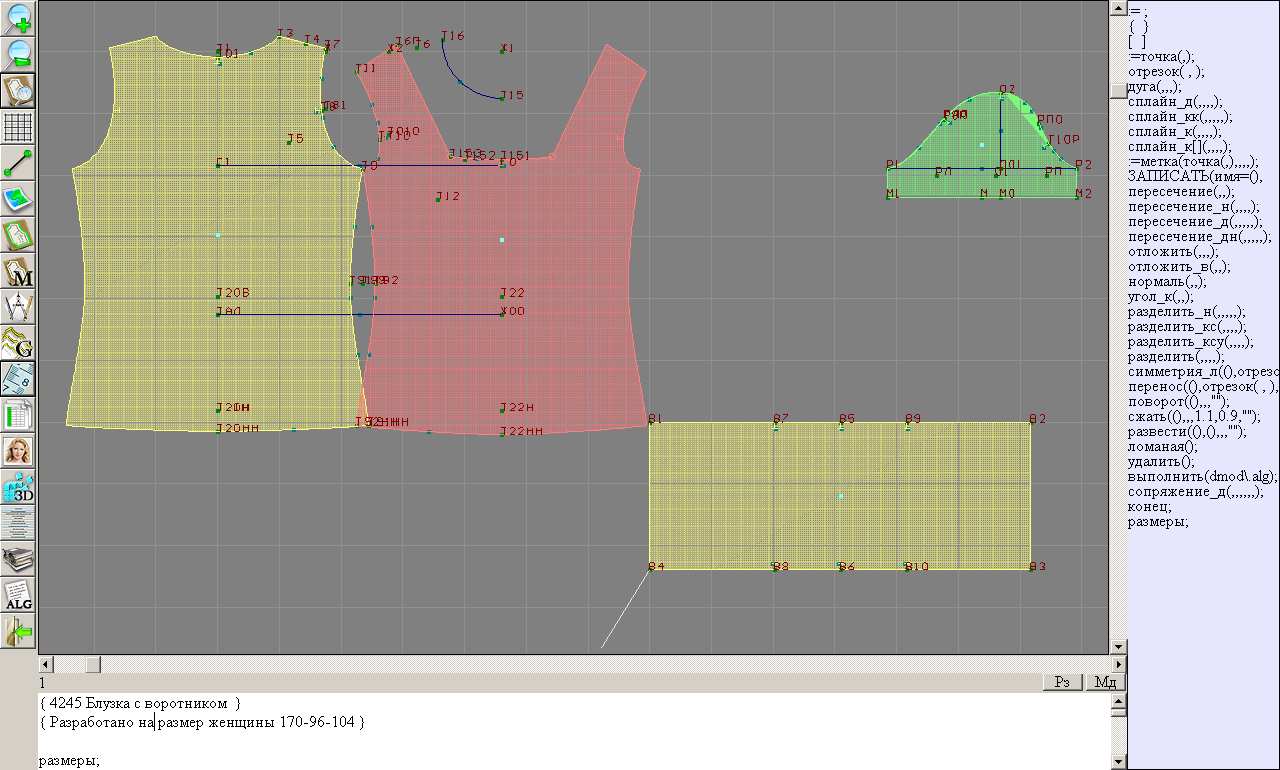Click the zoom out magnifier icon
The height and width of the screenshot is (770, 1280).
click(19, 54)
